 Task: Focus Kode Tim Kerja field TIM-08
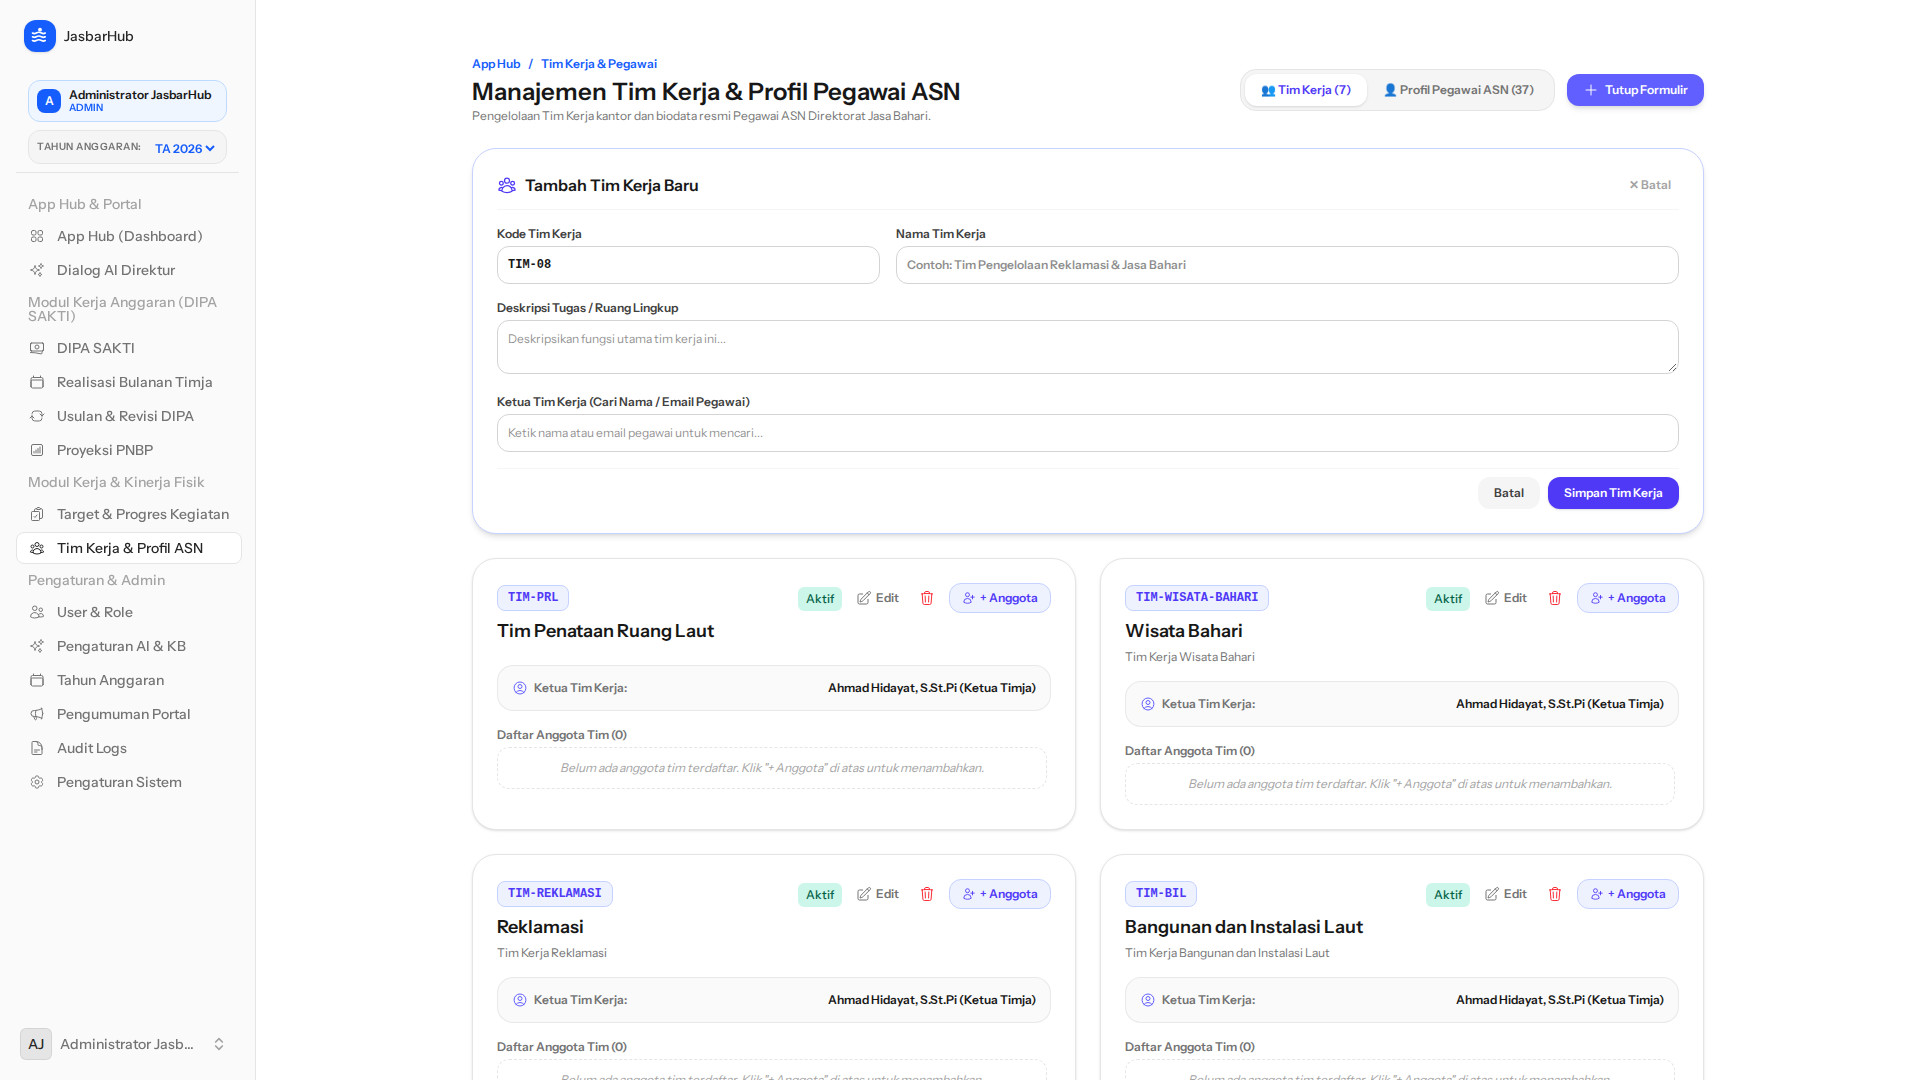pyautogui.click(x=688, y=265)
